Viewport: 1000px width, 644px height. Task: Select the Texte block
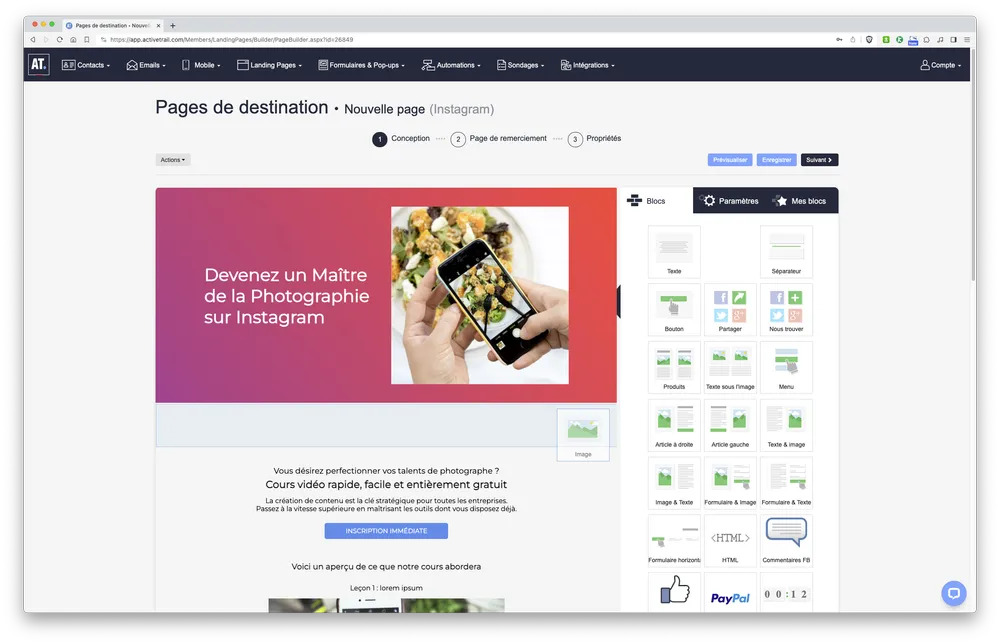tap(673, 249)
